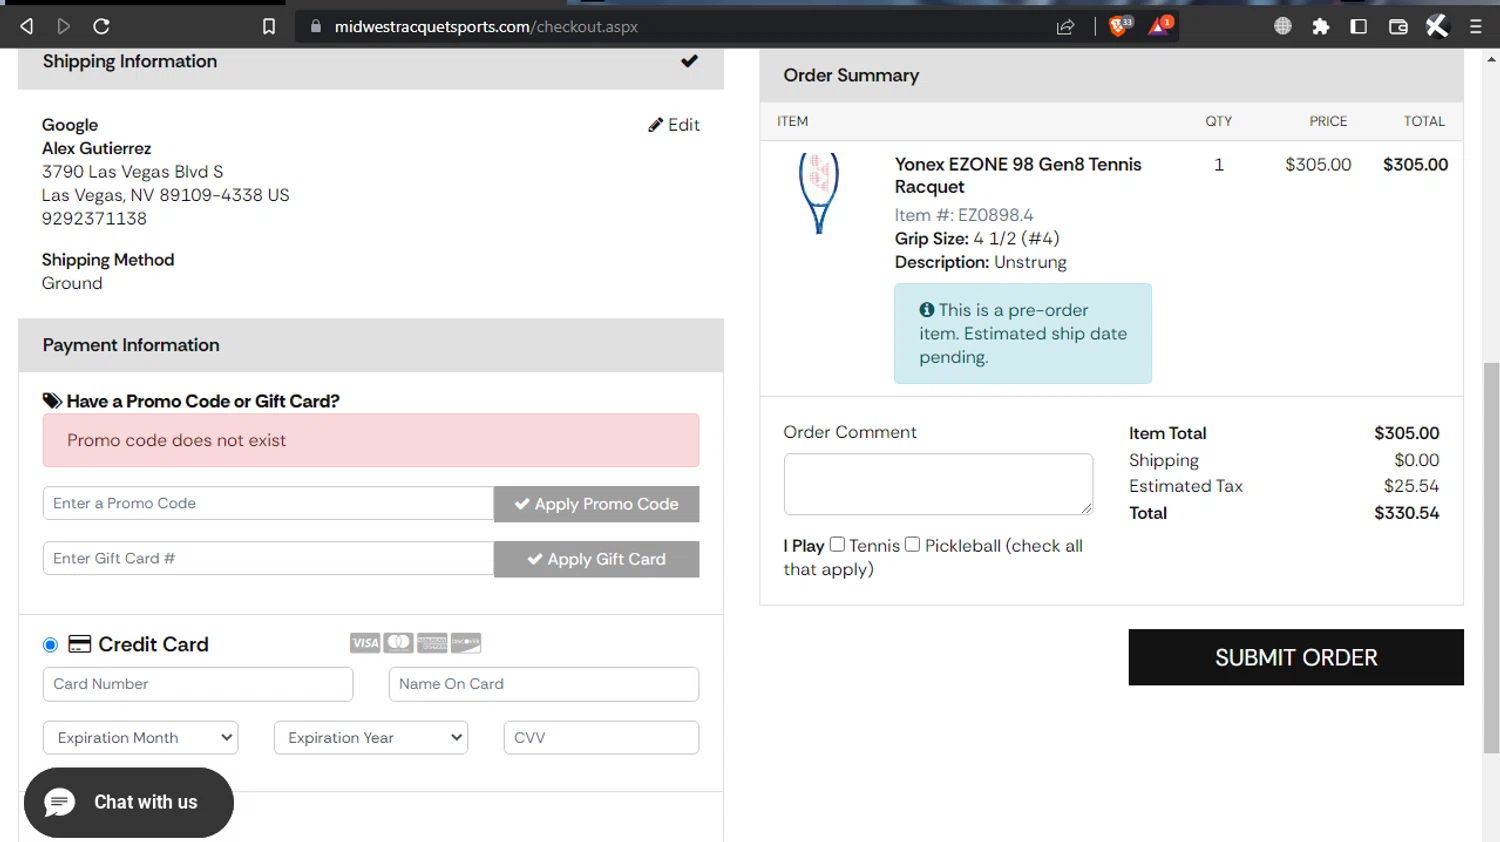Click the Estimated Tax value $25.54
Image resolution: width=1500 pixels, height=842 pixels.
[x=1411, y=486]
